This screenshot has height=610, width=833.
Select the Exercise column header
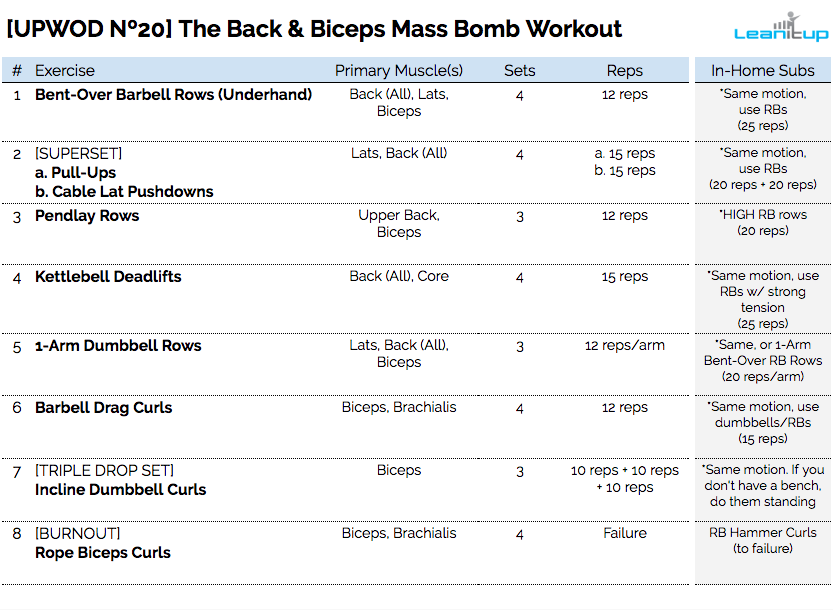(x=65, y=71)
